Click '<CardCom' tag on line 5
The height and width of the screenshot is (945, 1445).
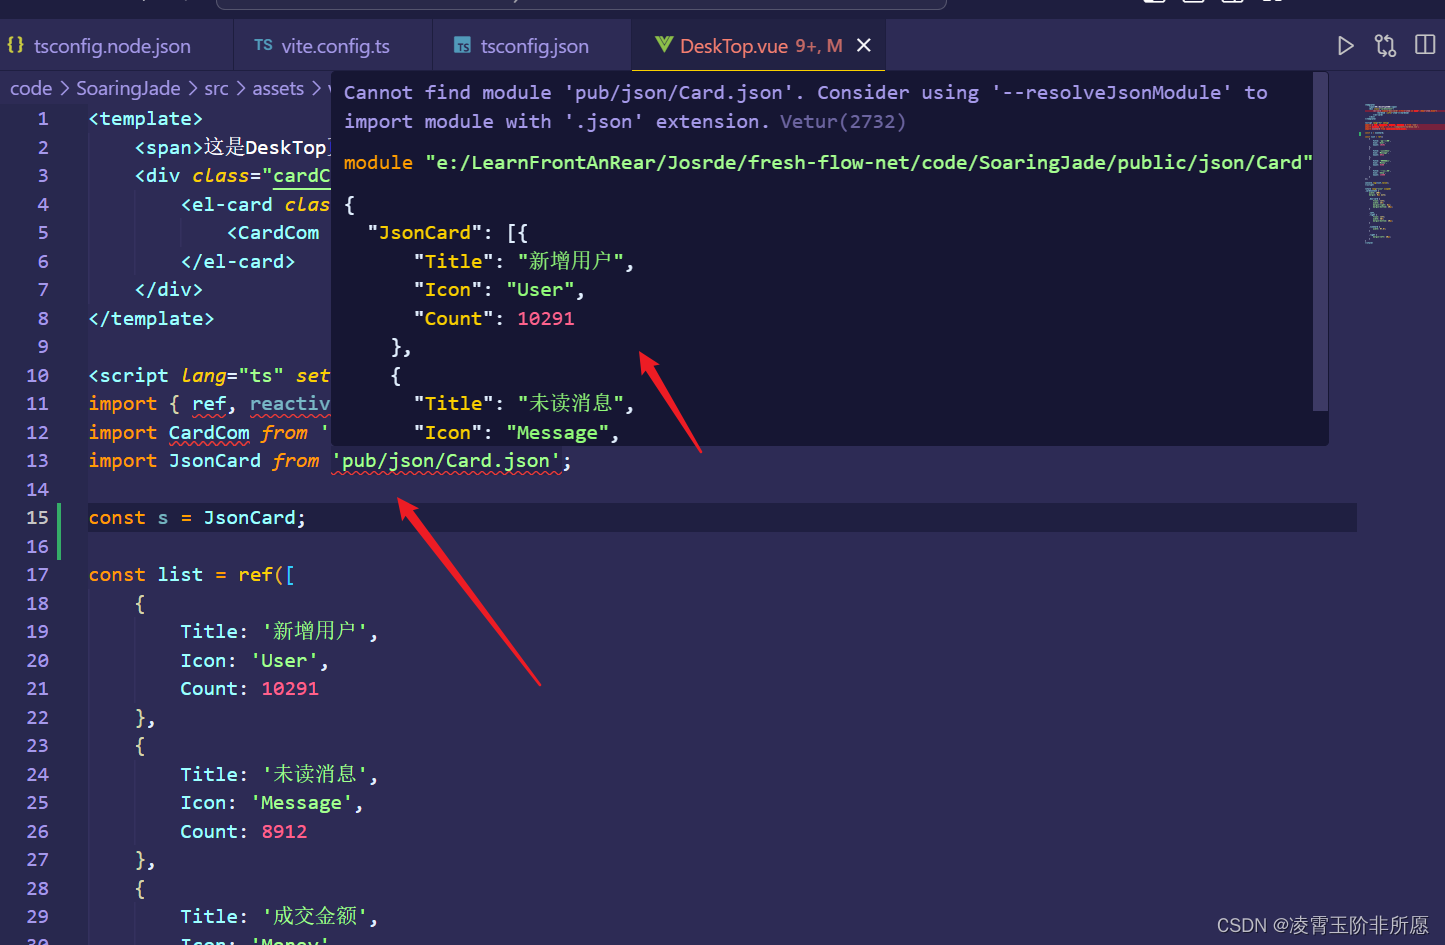pos(273,233)
